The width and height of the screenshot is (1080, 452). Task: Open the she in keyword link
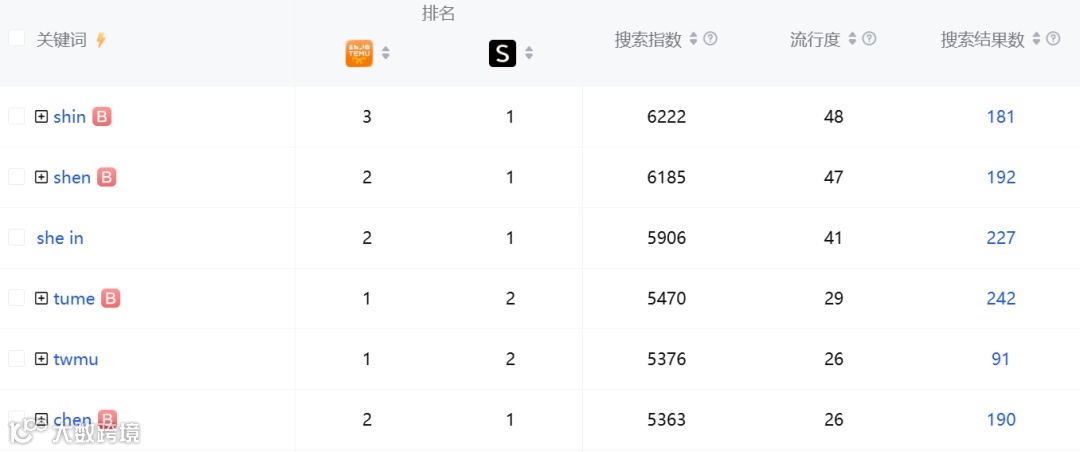[60, 238]
